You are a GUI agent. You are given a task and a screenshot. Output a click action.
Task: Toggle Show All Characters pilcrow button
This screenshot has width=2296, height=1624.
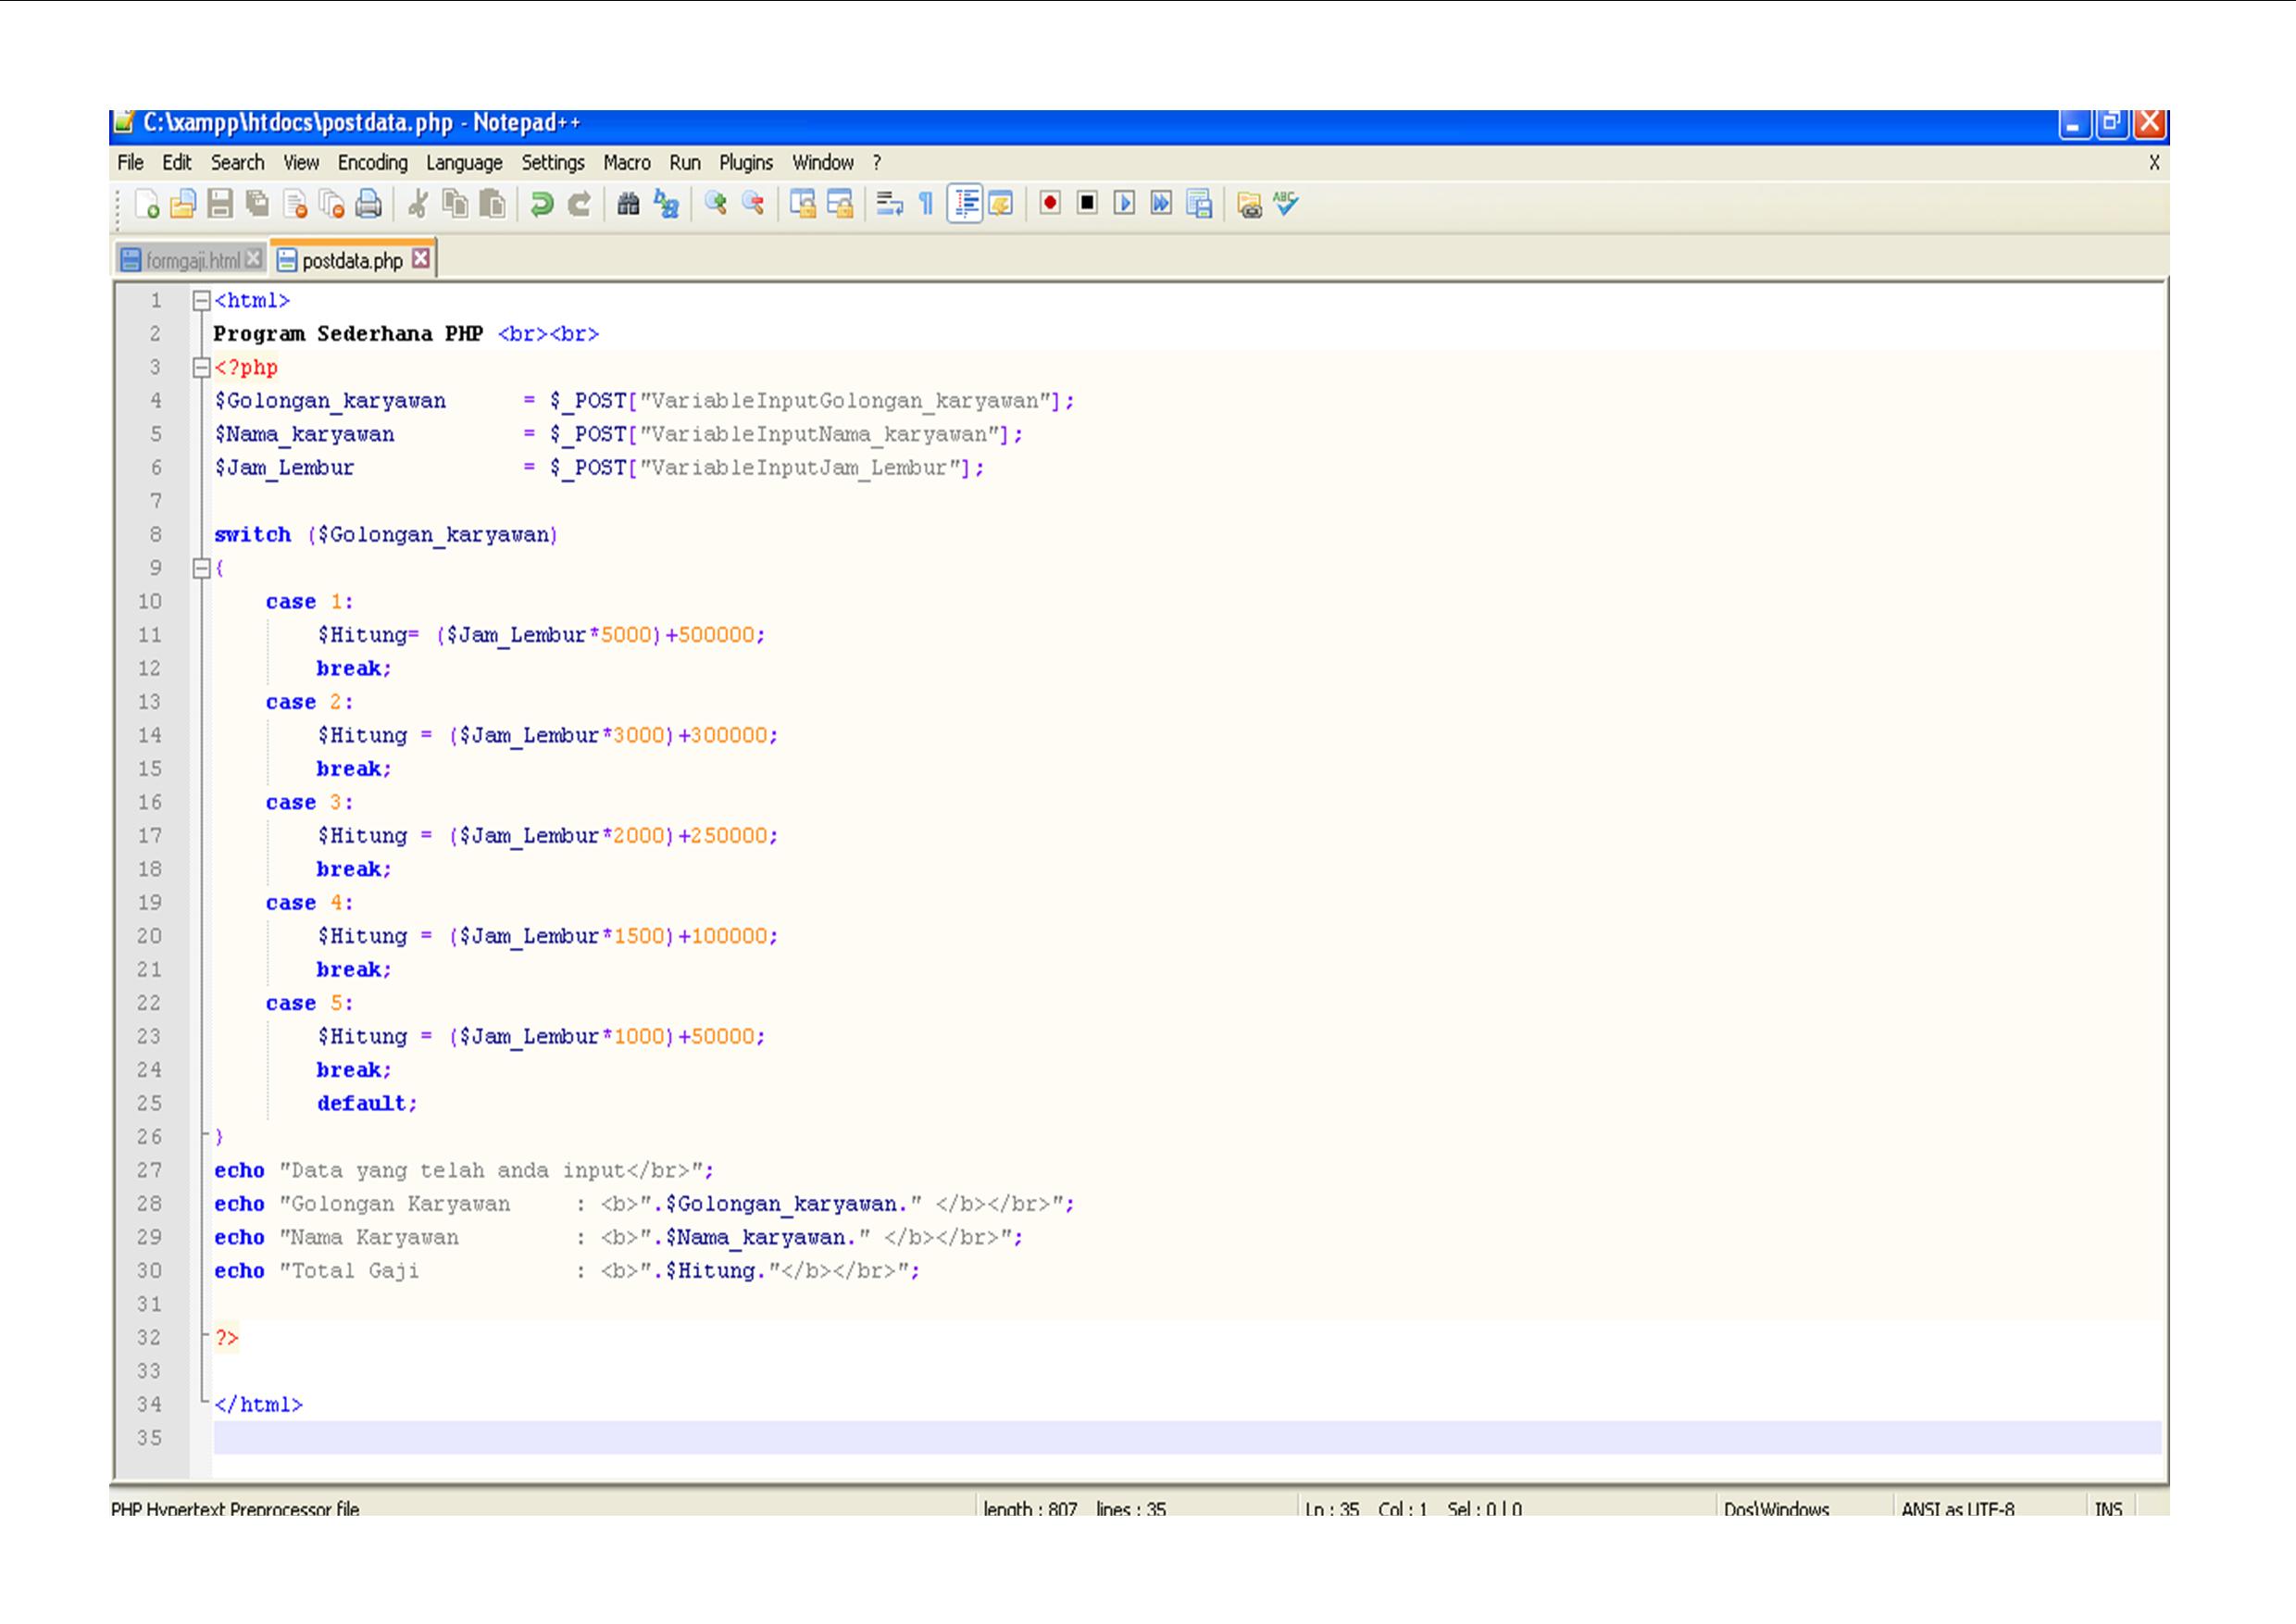[x=926, y=204]
